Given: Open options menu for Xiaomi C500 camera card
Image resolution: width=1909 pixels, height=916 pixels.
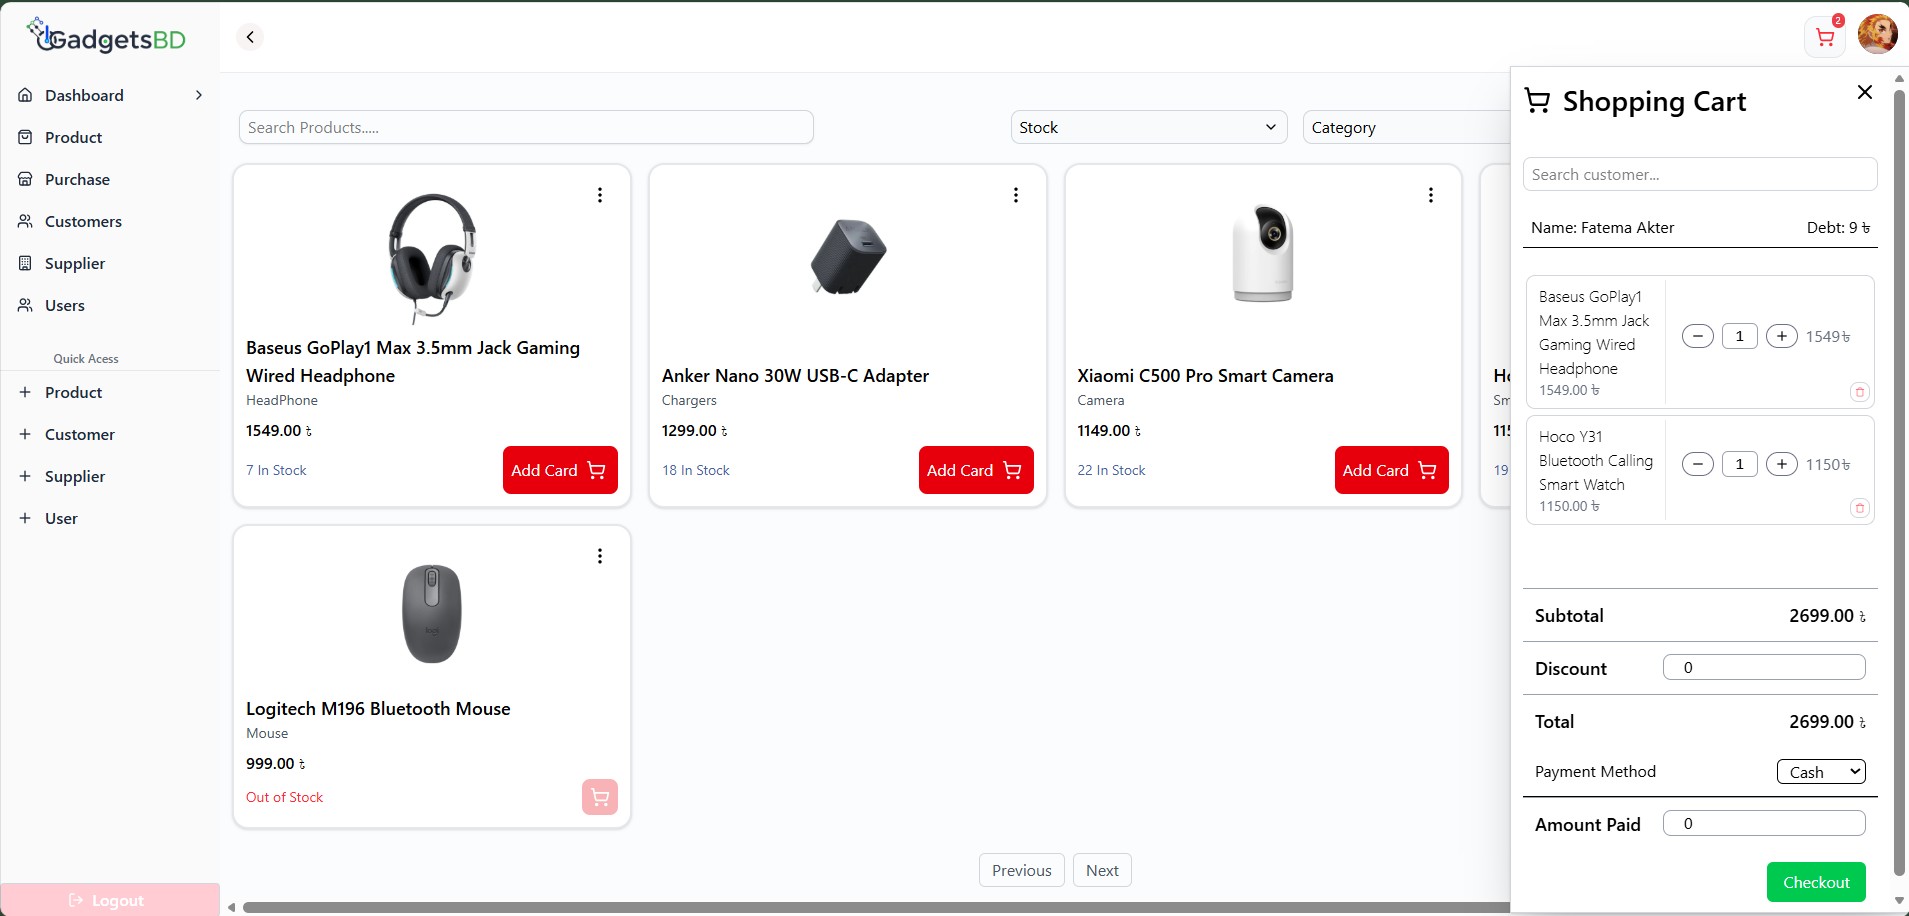Looking at the screenshot, I should click(x=1431, y=195).
